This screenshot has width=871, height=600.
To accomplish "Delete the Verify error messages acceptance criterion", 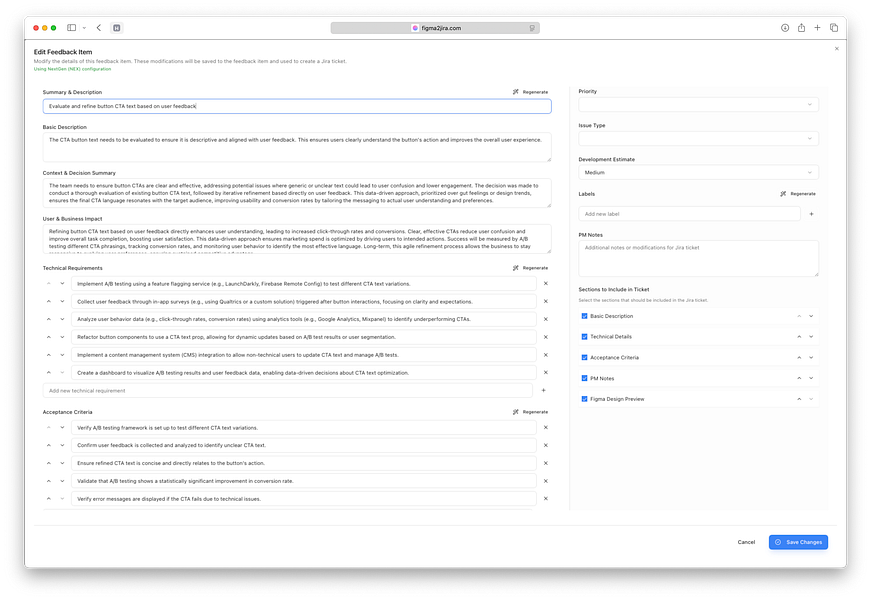I will [x=545, y=498].
